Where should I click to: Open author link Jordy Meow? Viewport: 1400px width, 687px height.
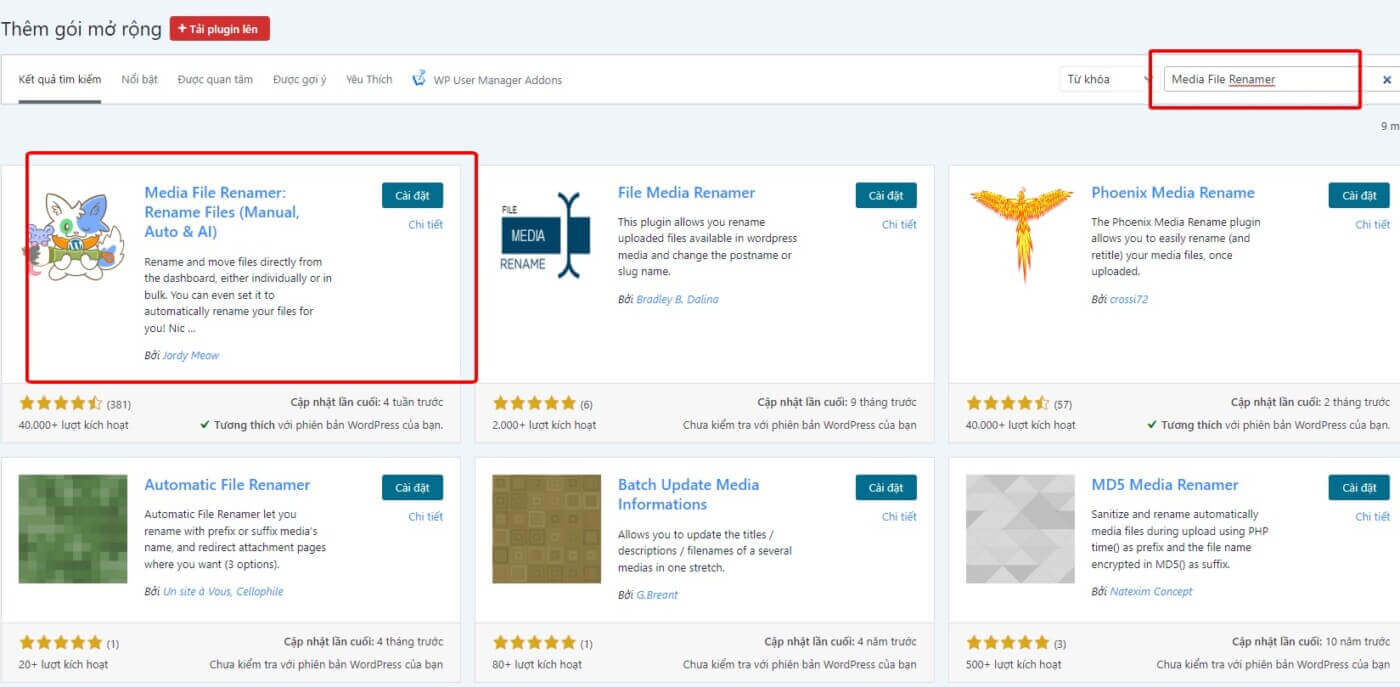(x=190, y=355)
